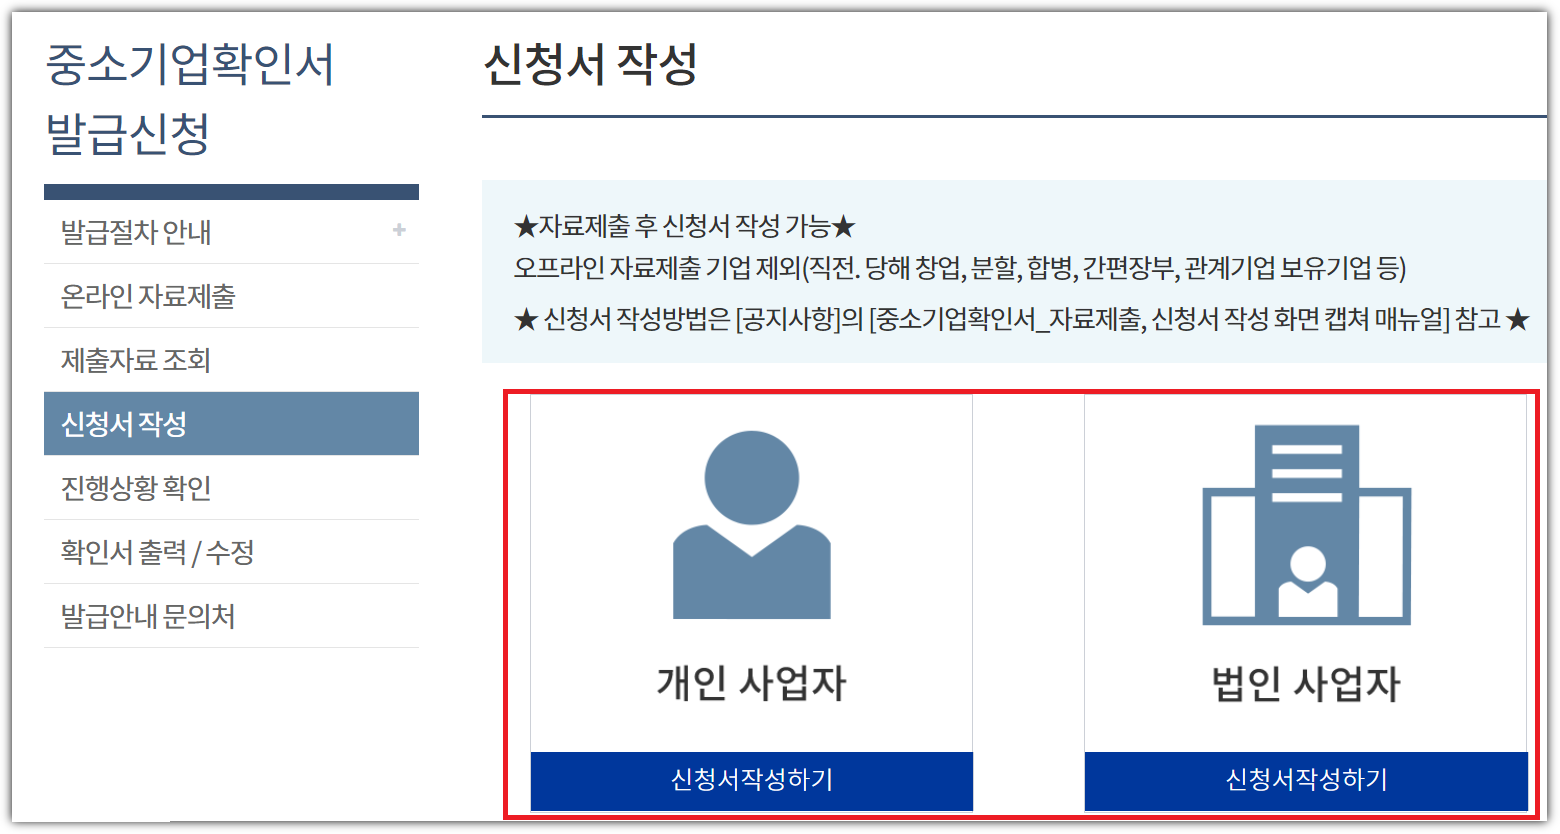Click inside the red-outlined applicant selection area
The width and height of the screenshot is (1560, 834).
point(1030,600)
